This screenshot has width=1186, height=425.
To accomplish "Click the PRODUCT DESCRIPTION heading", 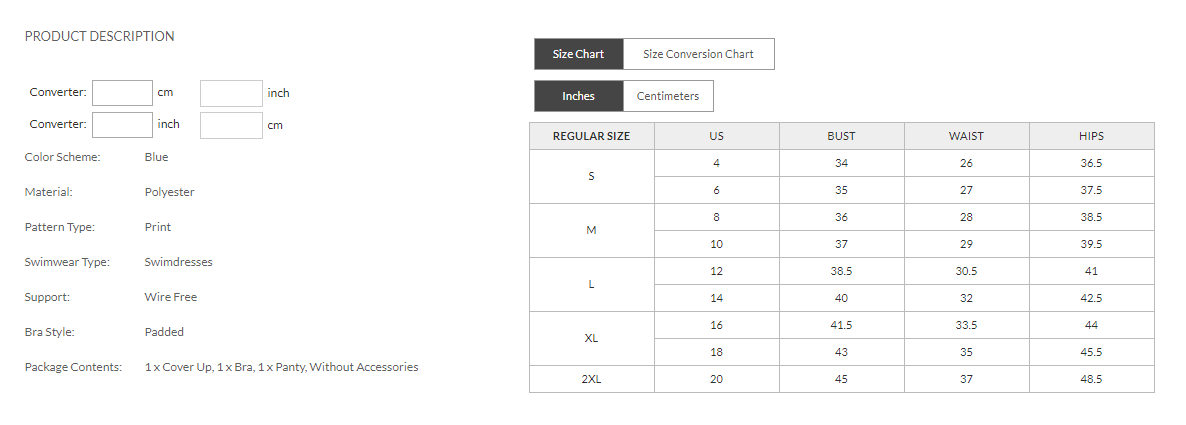I will [x=99, y=36].
